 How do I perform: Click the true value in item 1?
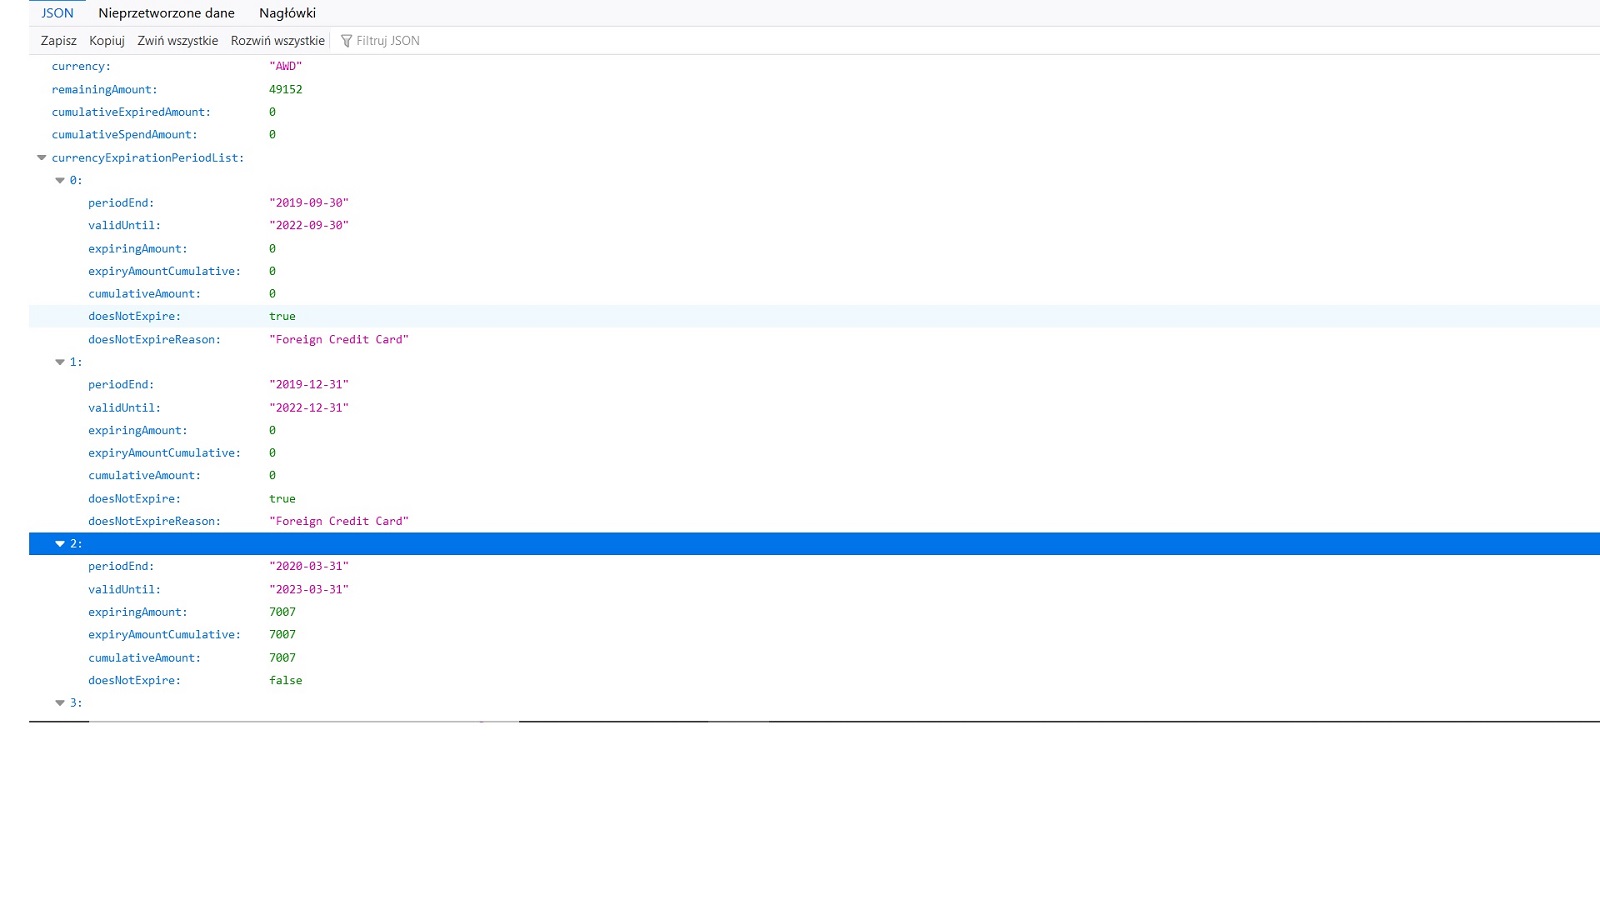pyautogui.click(x=282, y=499)
